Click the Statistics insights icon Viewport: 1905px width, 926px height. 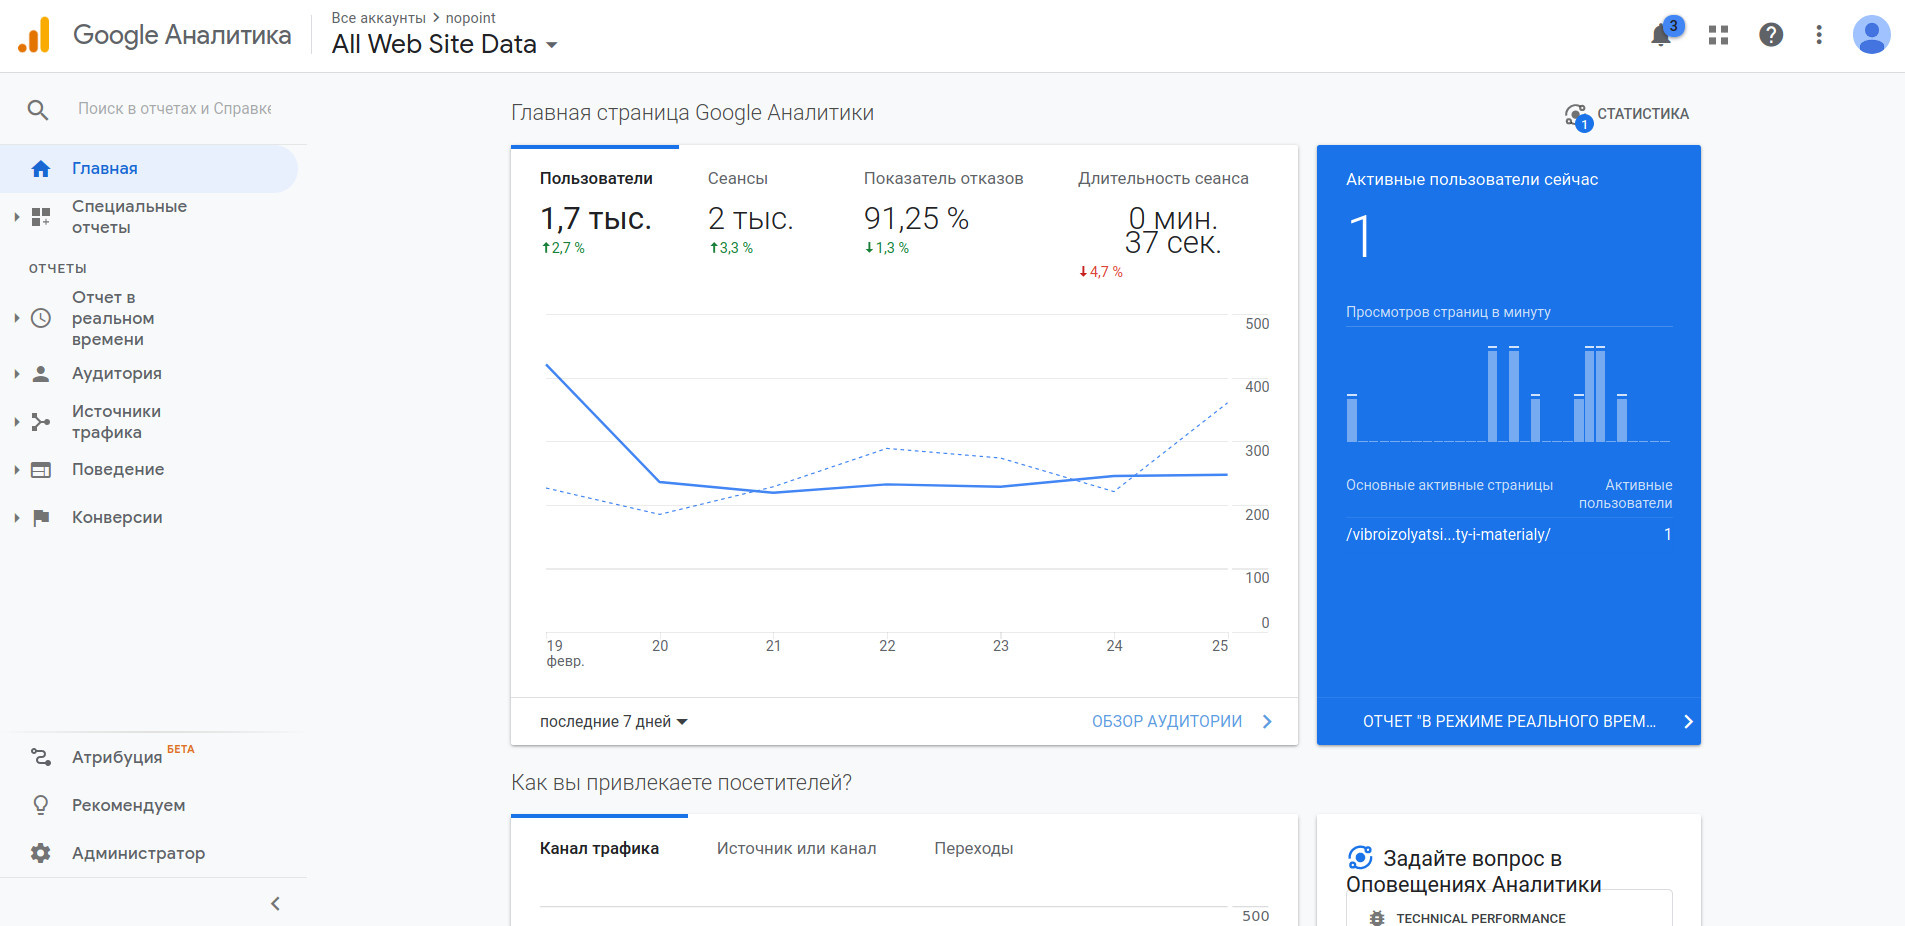click(x=1577, y=115)
